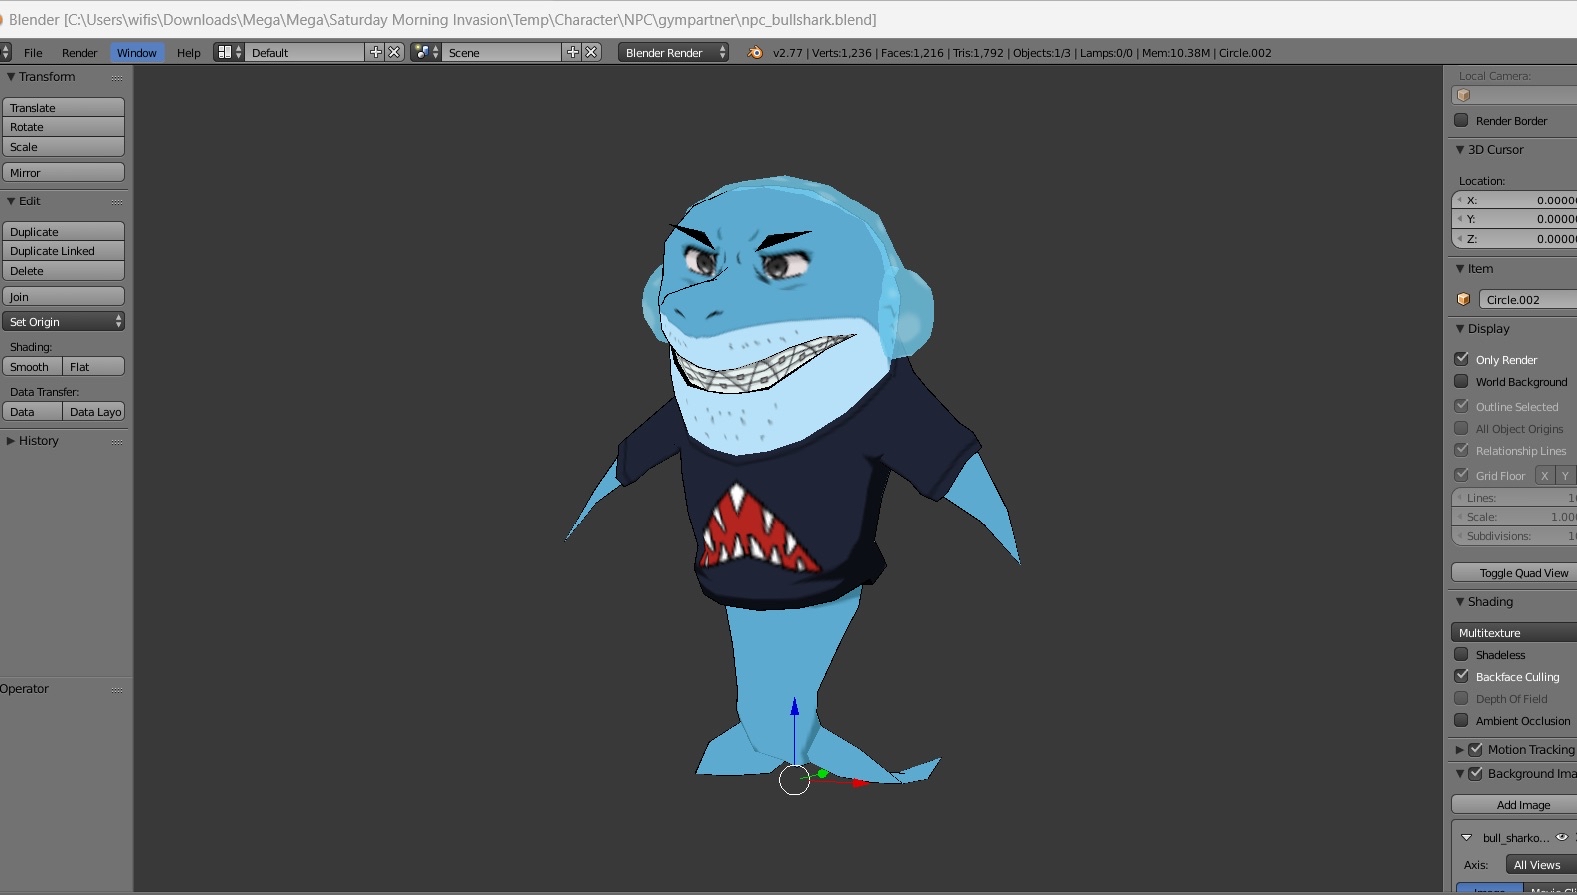Viewport: 1577px width, 895px height.
Task: Click the Edit panel grip icon
Action: (x=118, y=201)
